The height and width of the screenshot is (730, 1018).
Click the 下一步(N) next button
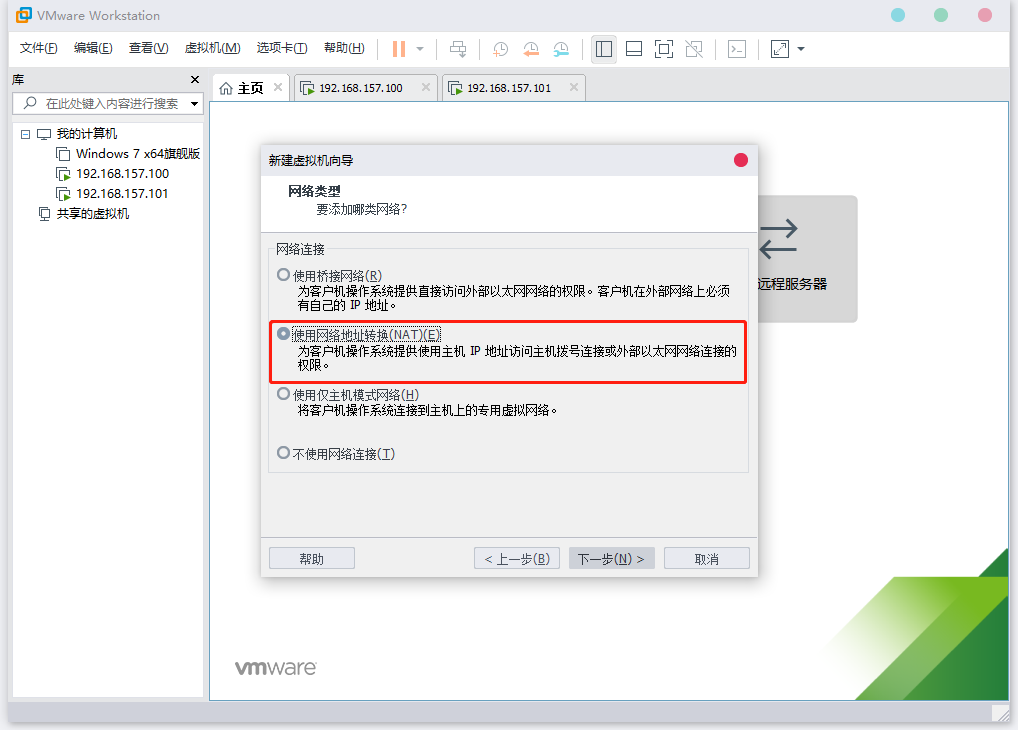click(x=612, y=559)
